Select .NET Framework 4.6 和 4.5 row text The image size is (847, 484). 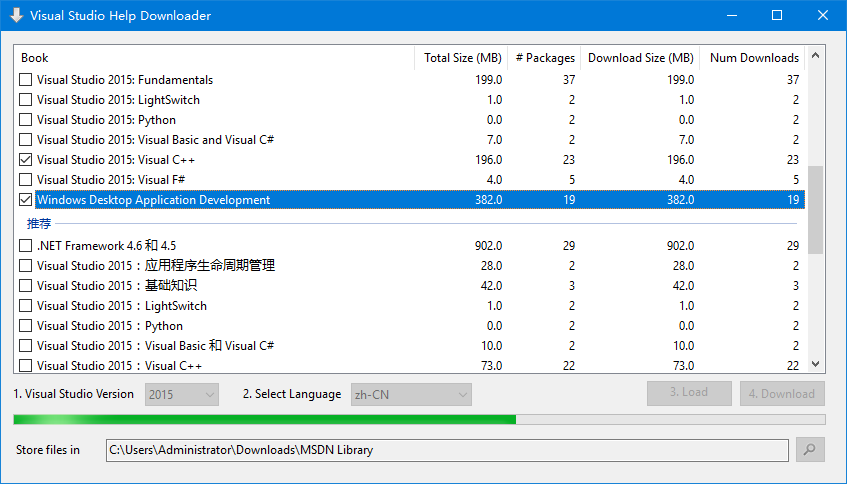(x=106, y=245)
